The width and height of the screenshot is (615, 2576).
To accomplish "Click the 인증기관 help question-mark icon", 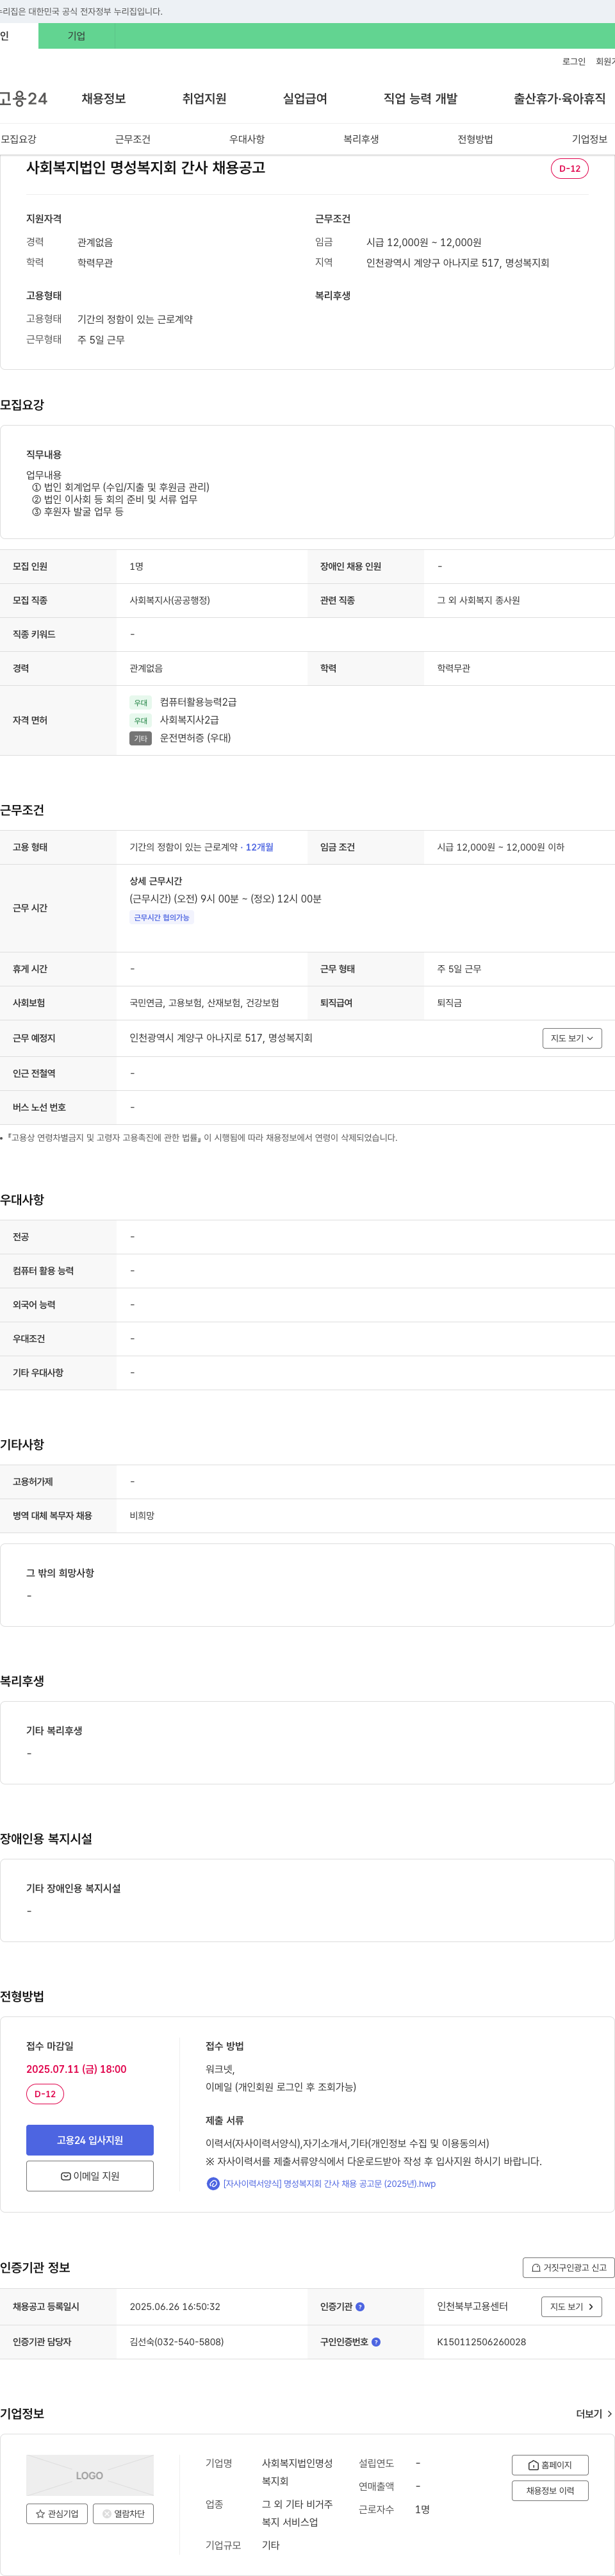I will click(x=360, y=2306).
